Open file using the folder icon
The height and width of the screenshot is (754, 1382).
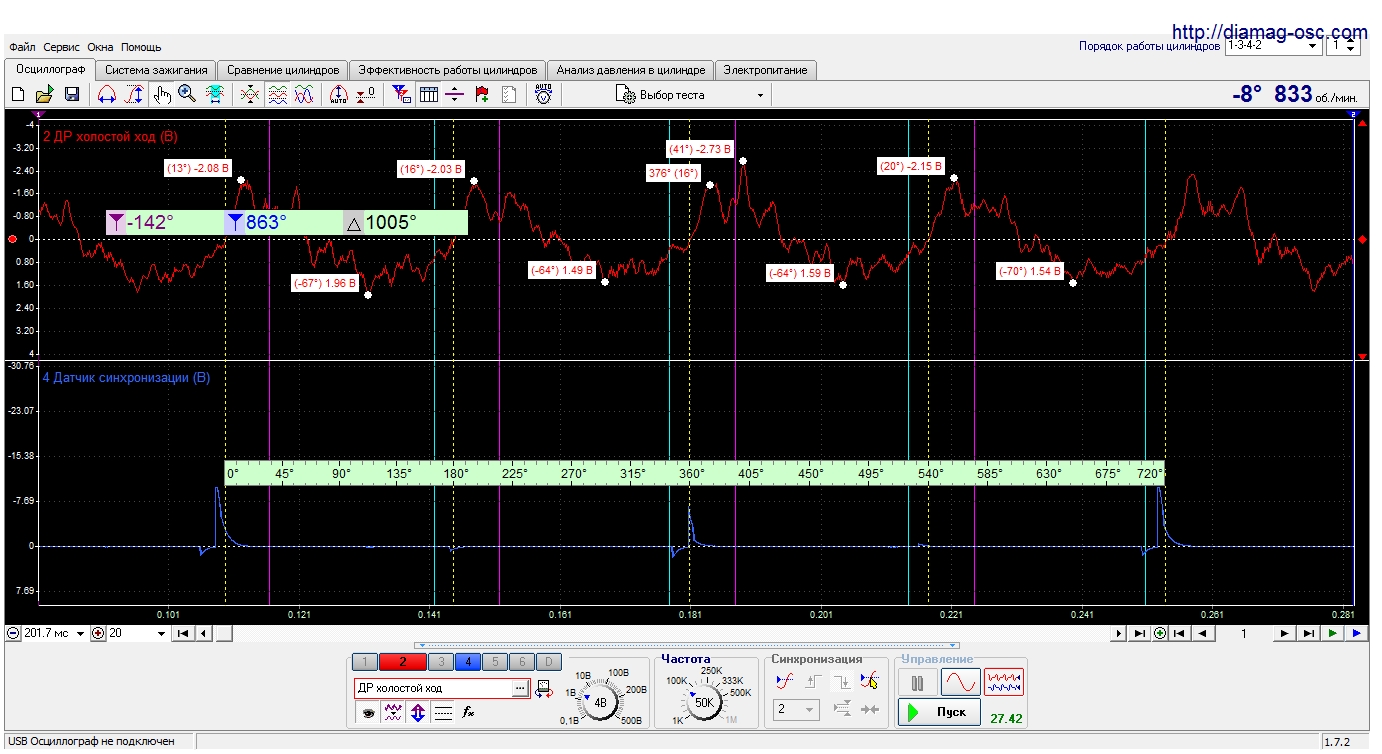coord(44,94)
